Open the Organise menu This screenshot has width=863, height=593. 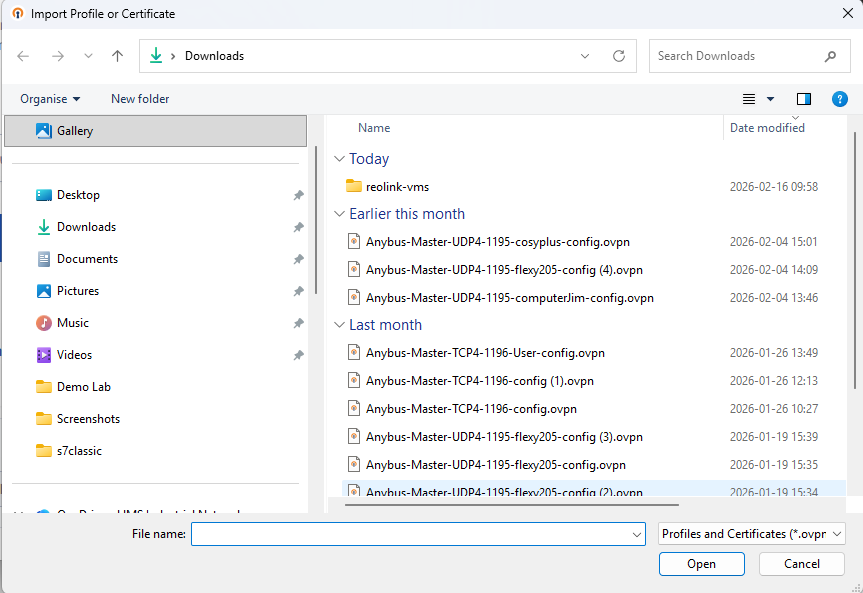(50, 99)
